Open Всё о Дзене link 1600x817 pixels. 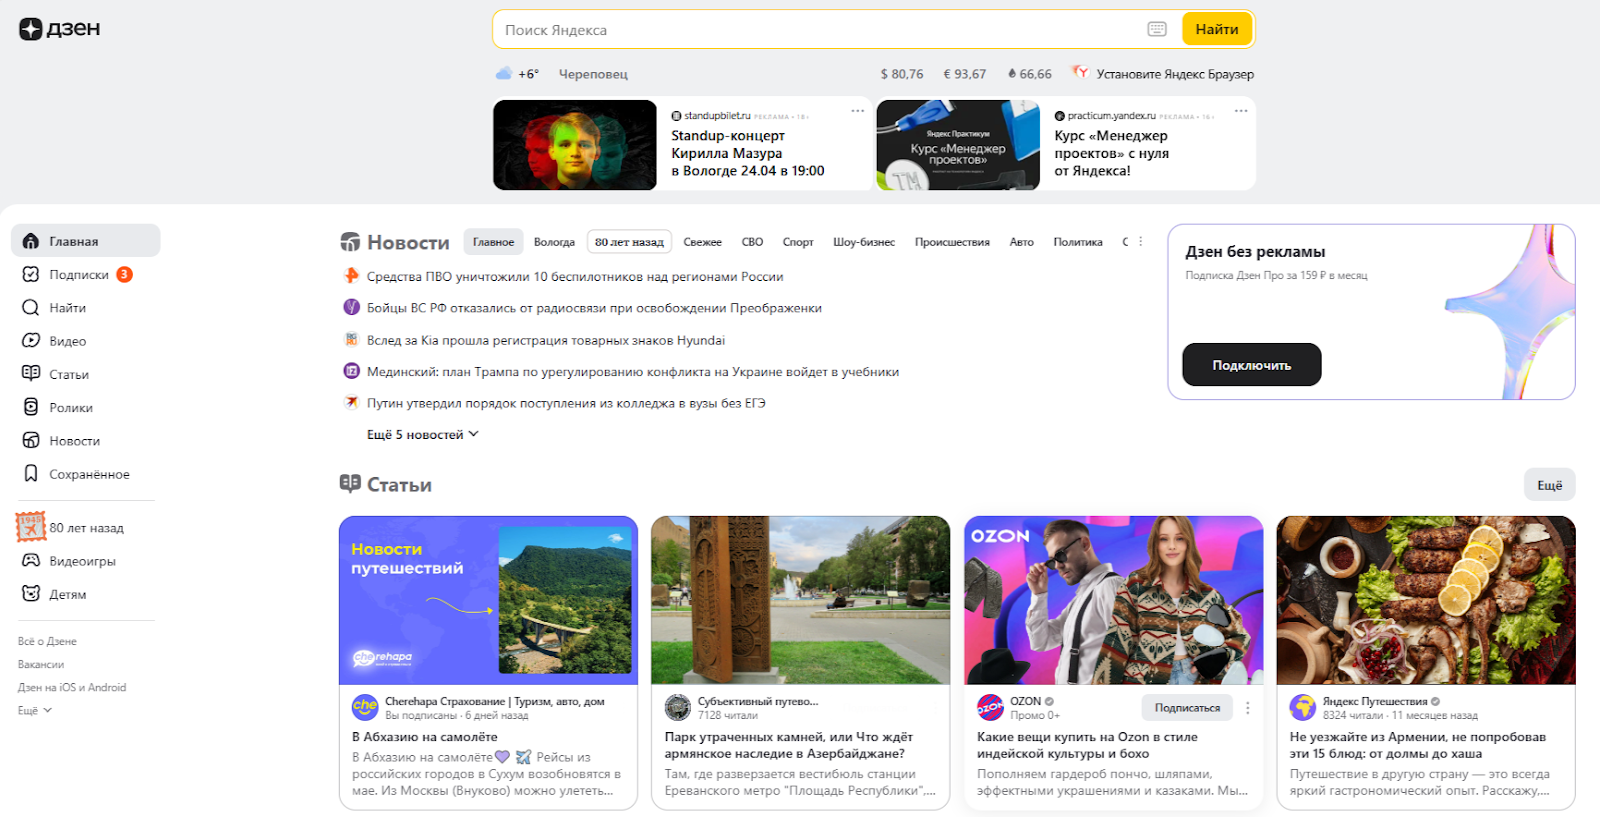click(47, 641)
